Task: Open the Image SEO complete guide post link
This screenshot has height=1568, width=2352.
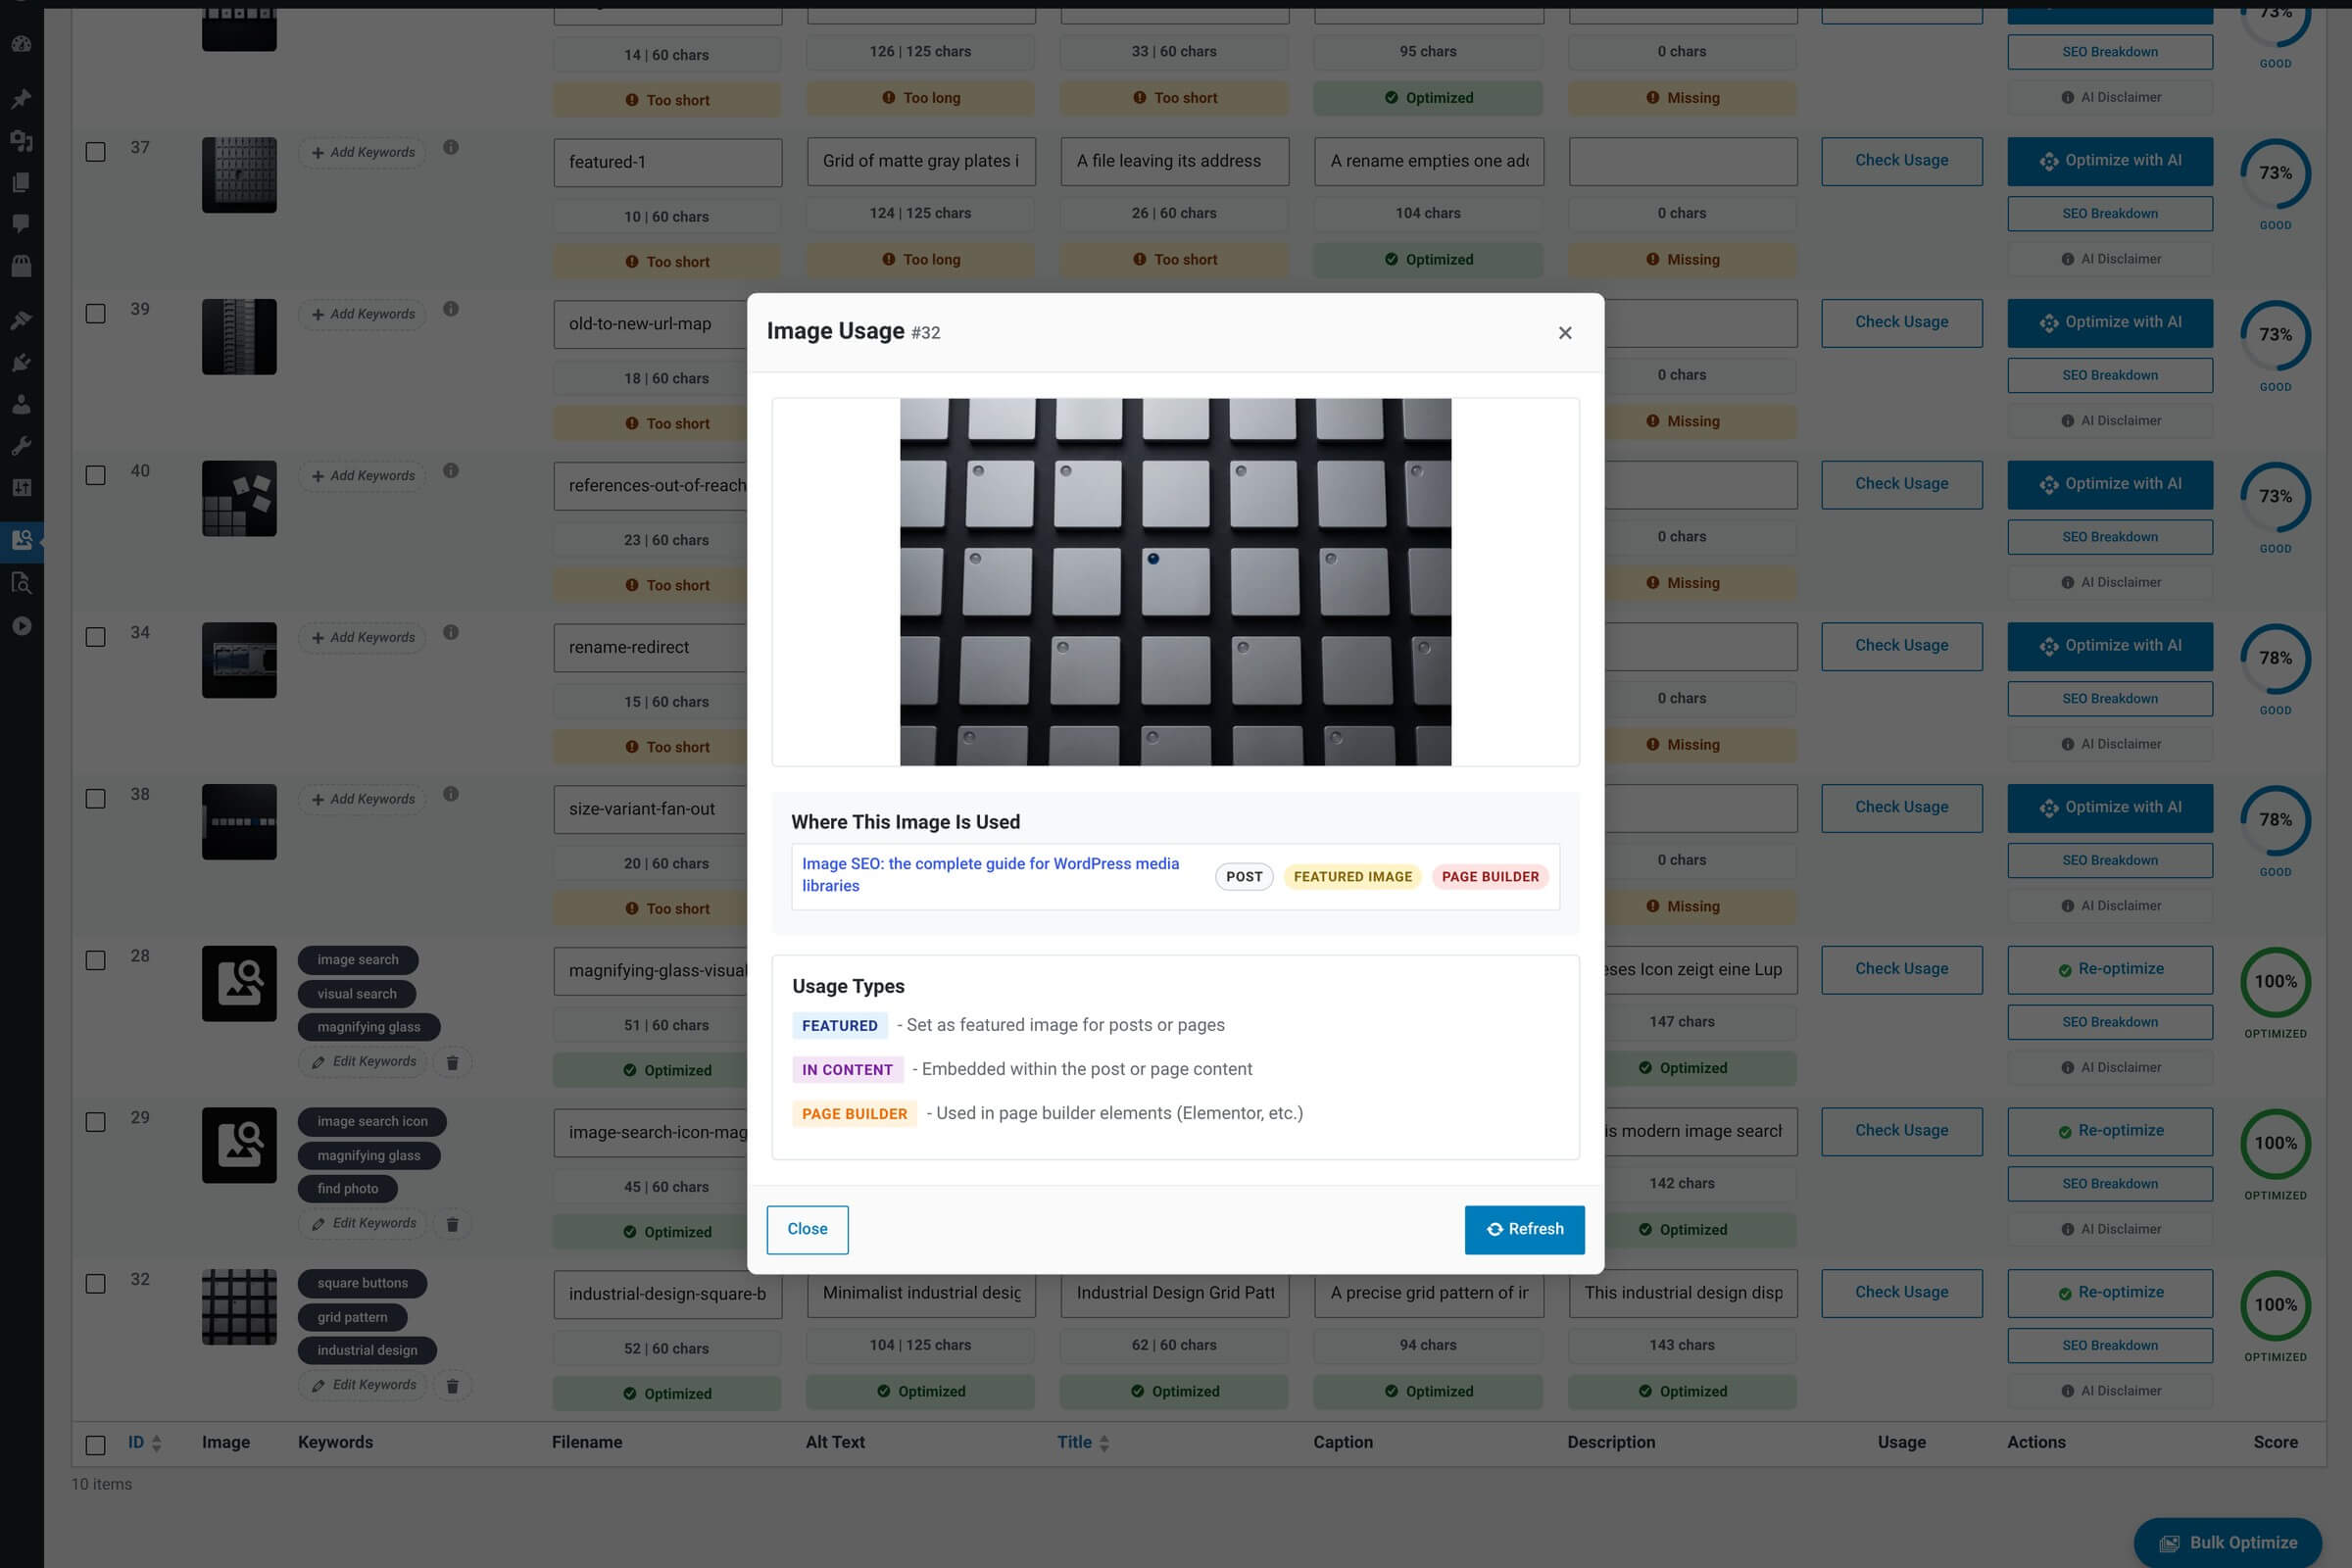Action: coord(990,875)
